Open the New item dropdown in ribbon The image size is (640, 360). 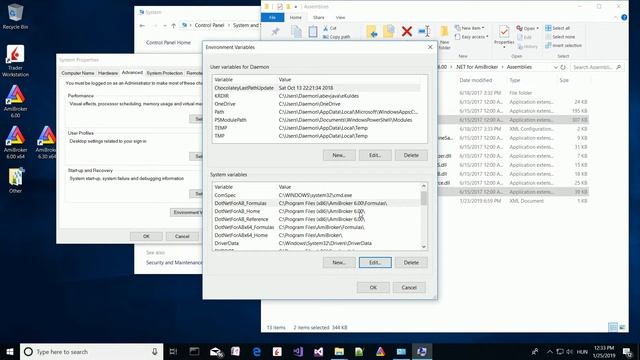point(470,28)
